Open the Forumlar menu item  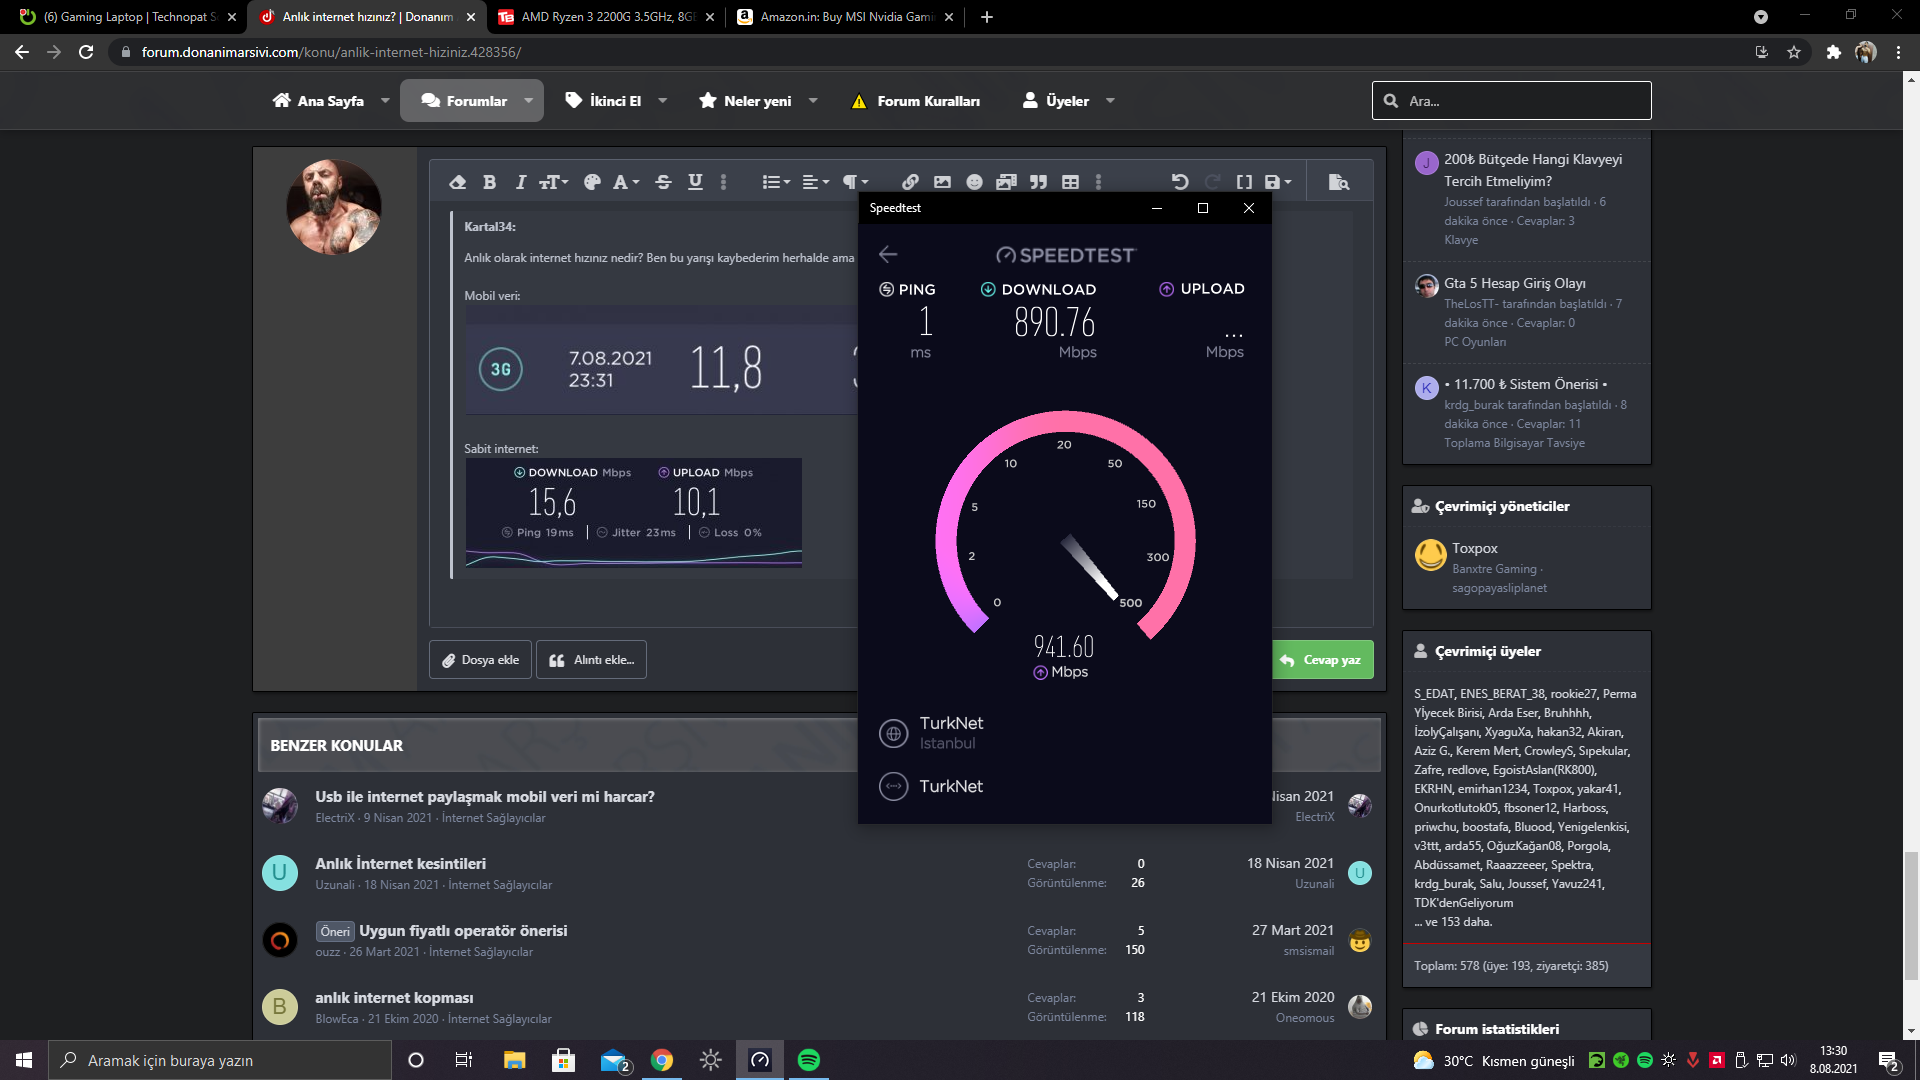[464, 101]
